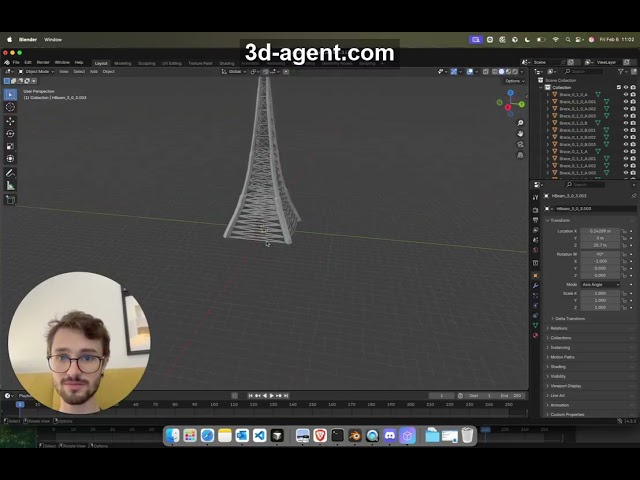Hide Brace_0_1_0_A with its eye icon

(x=626, y=94)
